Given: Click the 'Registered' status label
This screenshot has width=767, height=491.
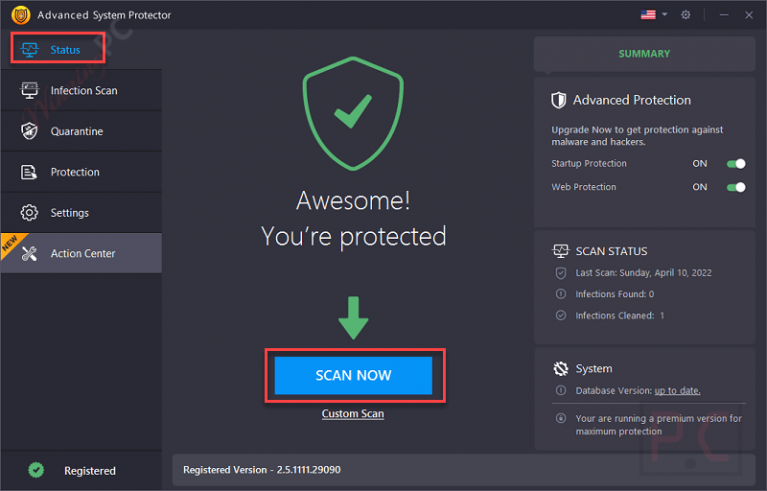Looking at the screenshot, I should (x=90, y=471).
